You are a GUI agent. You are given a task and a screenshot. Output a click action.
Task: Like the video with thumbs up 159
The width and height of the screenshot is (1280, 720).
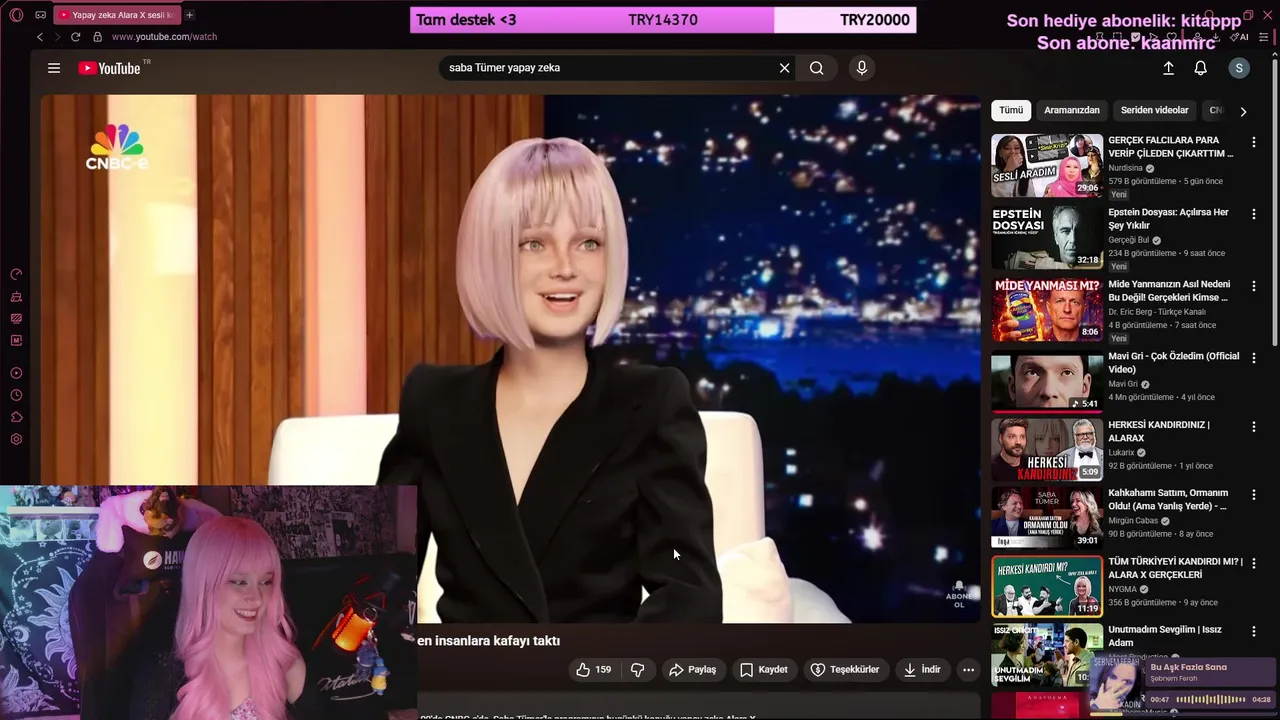594,670
